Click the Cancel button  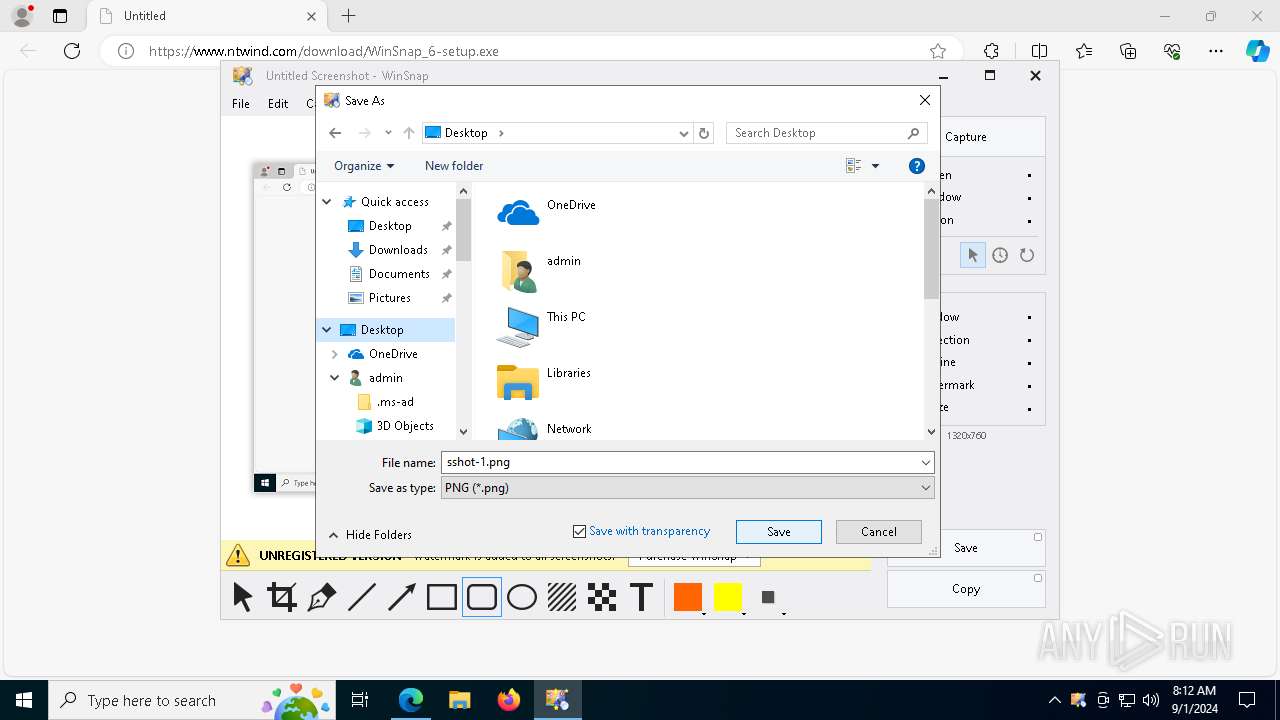879,532
